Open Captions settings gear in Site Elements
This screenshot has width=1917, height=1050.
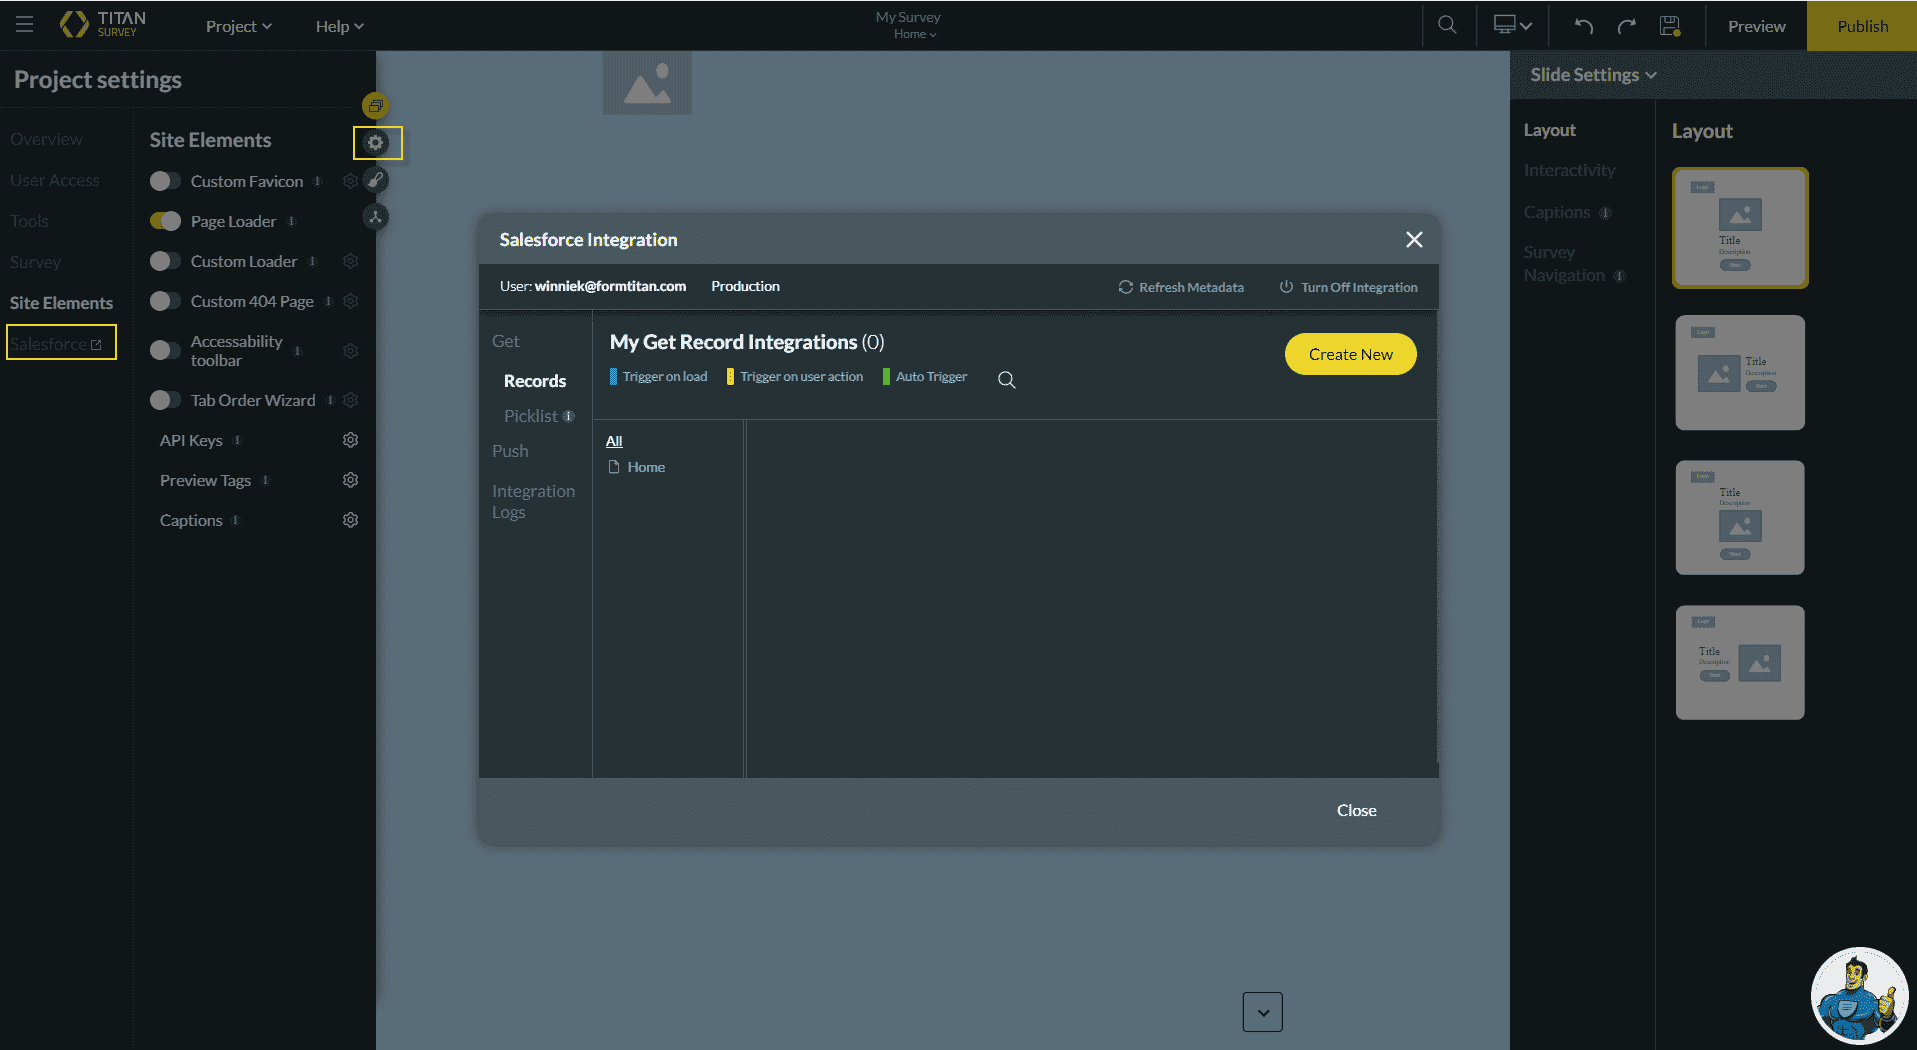350,520
